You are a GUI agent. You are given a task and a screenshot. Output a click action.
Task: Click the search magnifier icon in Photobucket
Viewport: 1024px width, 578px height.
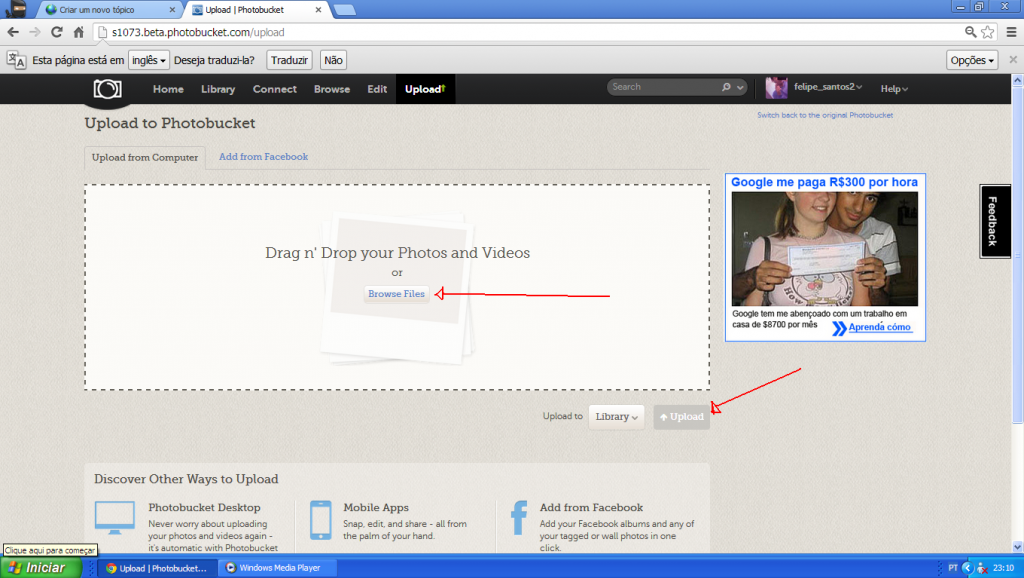click(726, 87)
